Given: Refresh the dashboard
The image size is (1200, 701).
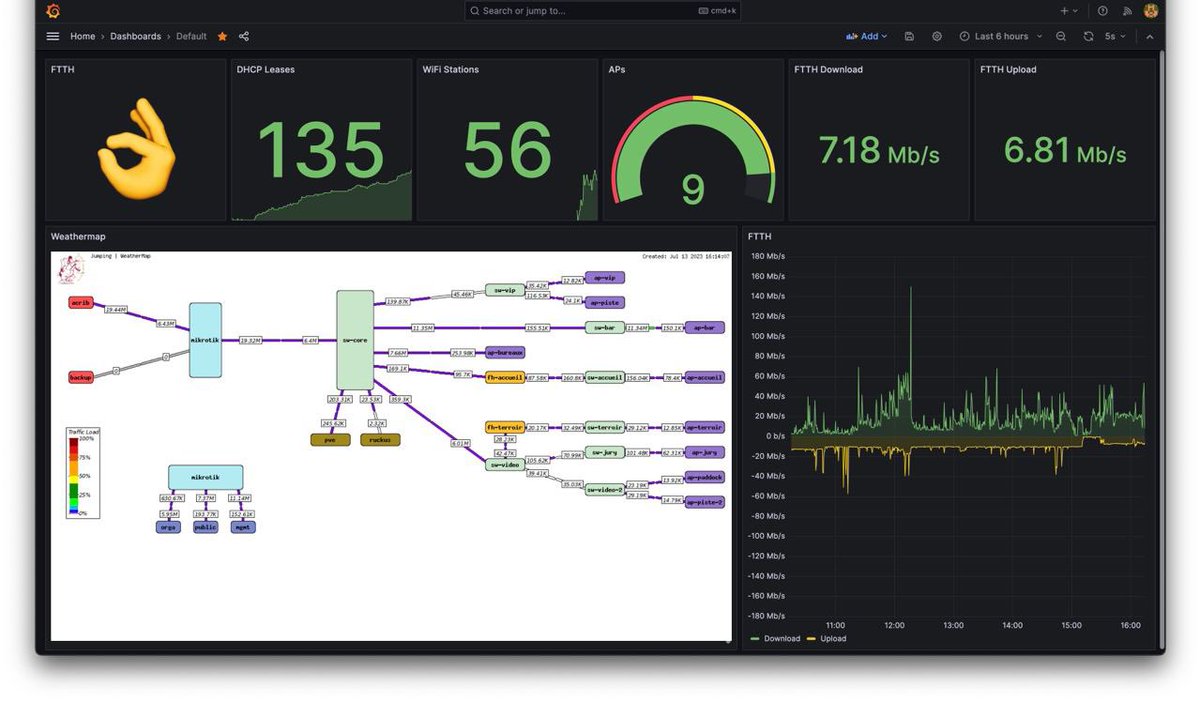Looking at the screenshot, I should [1088, 36].
